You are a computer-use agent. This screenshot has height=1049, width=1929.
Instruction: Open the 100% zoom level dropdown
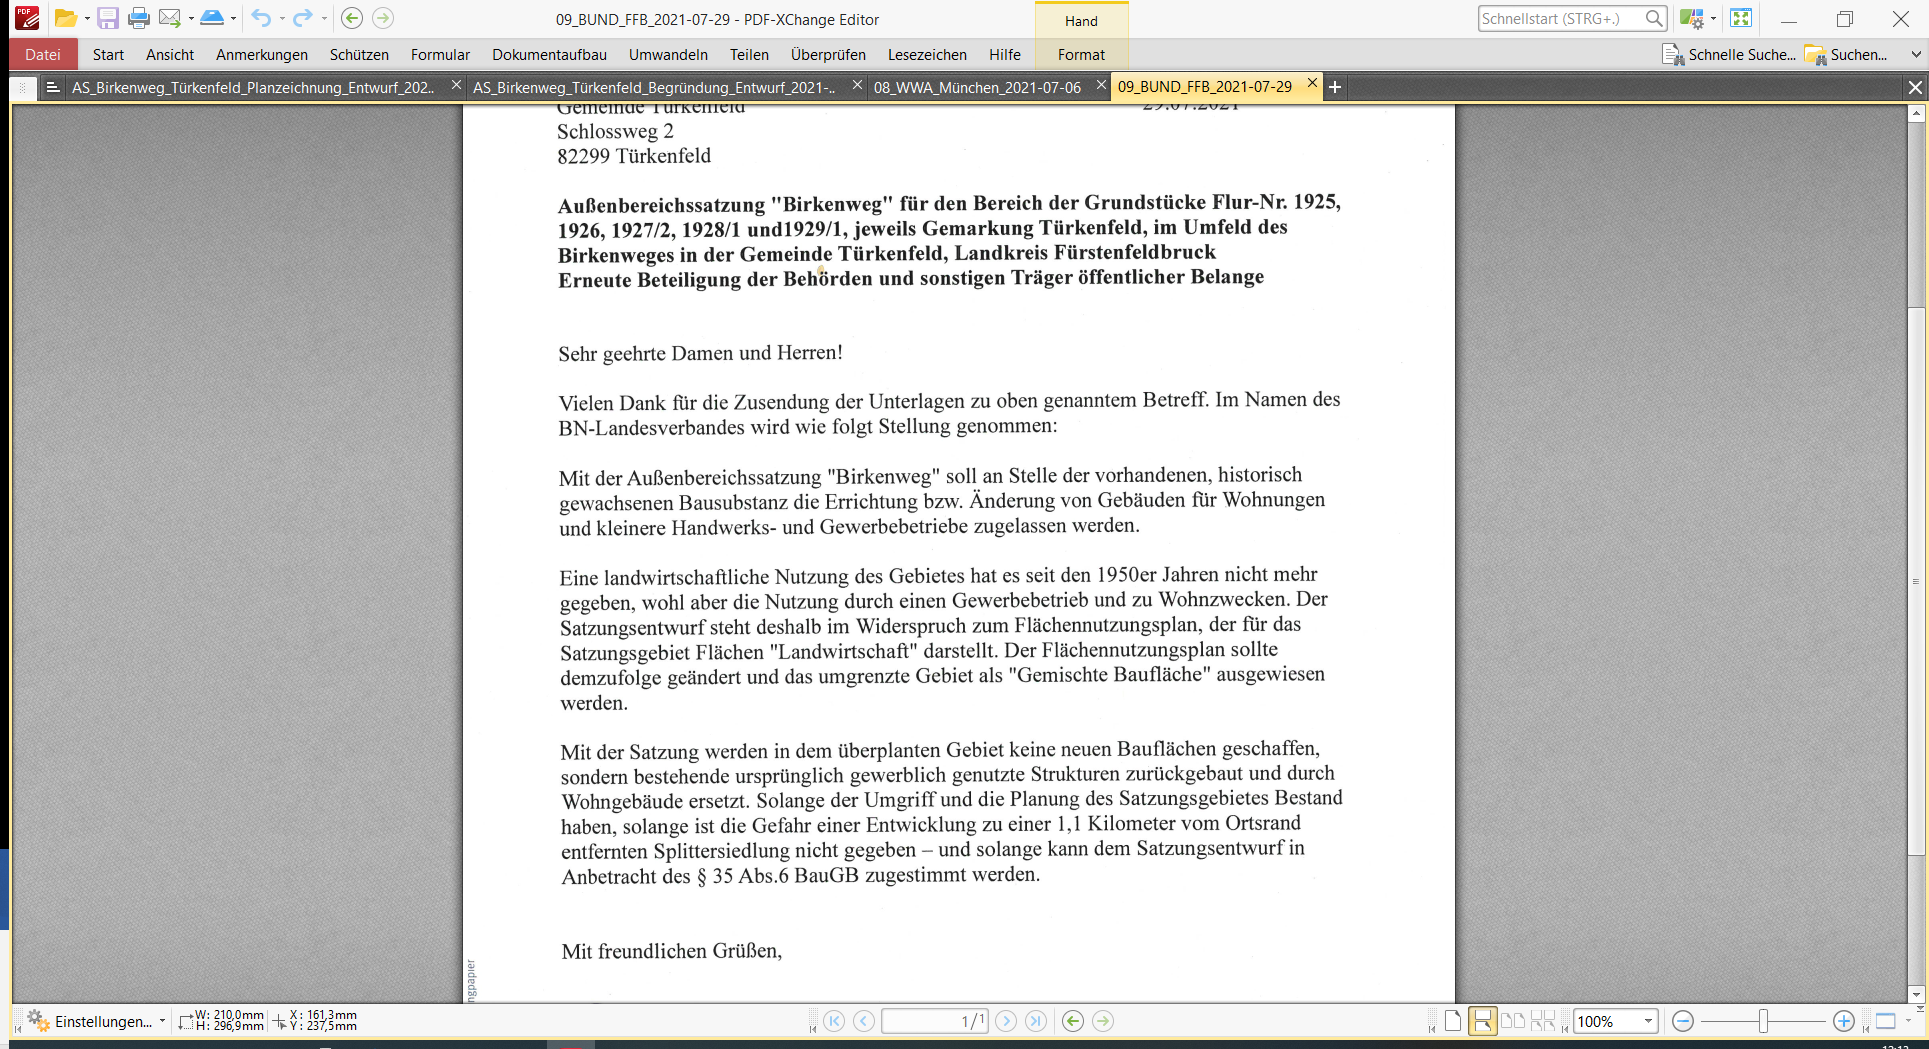coord(1649,1021)
